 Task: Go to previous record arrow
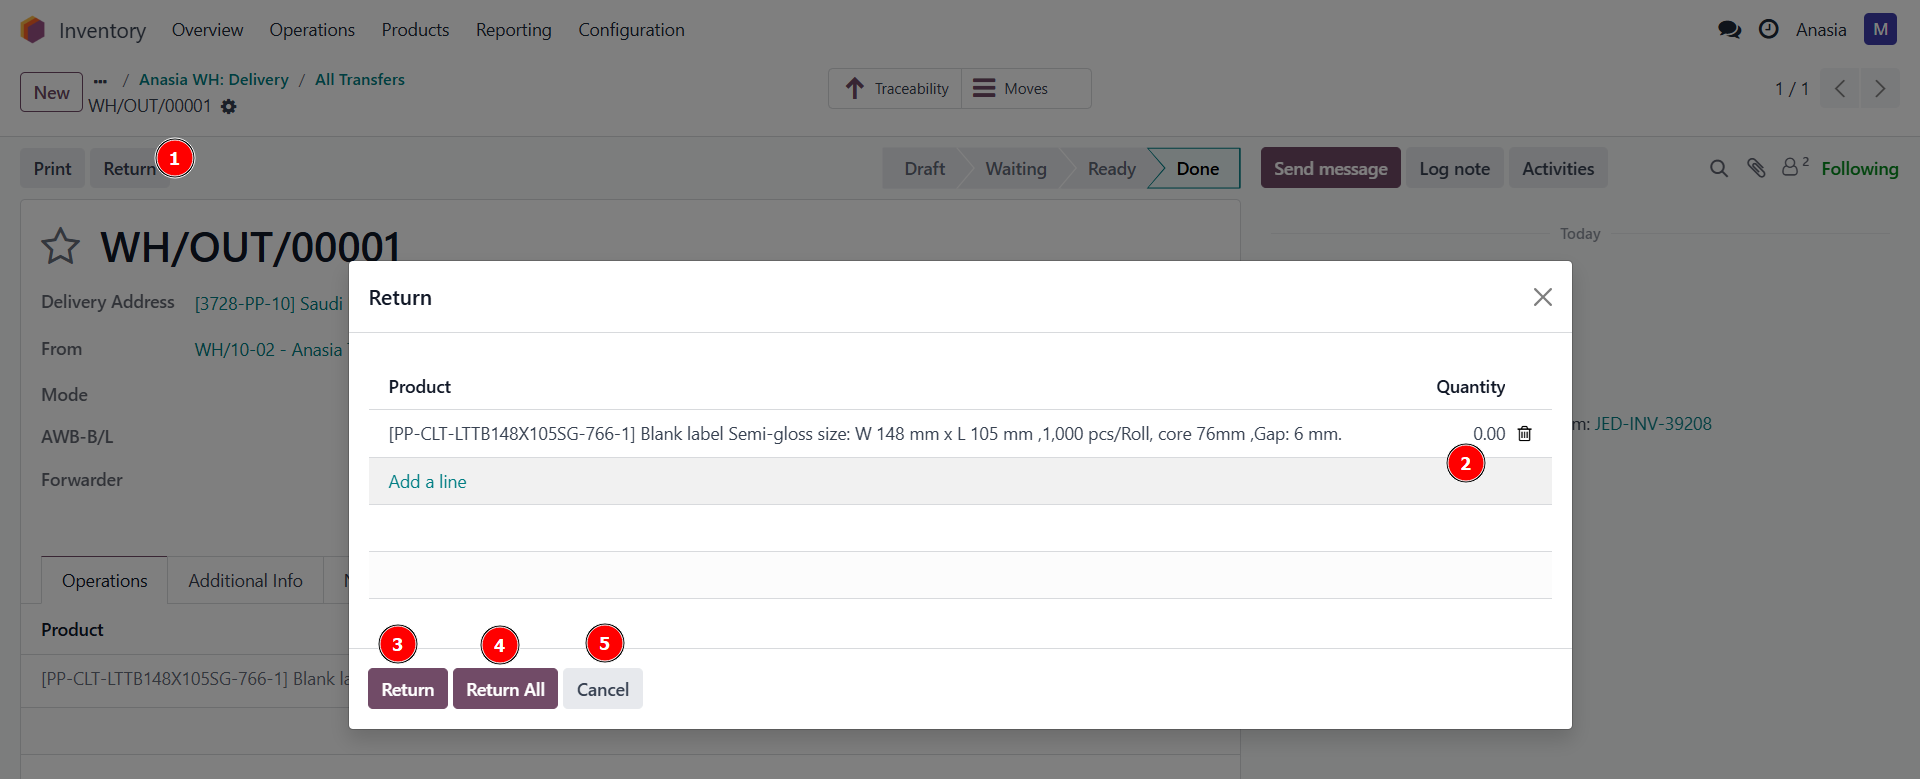coord(1840,89)
